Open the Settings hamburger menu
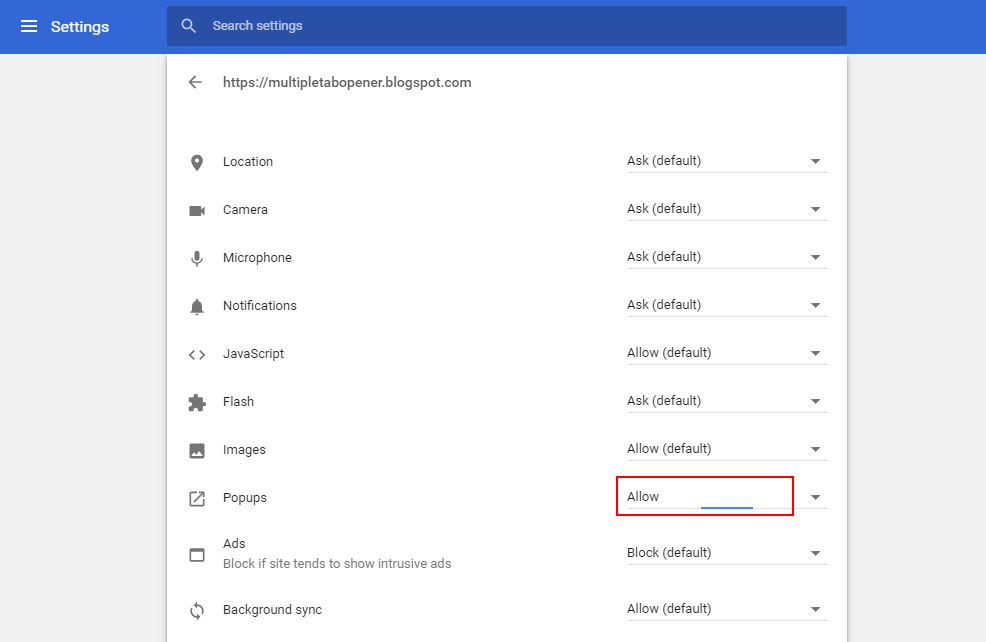 pyautogui.click(x=28, y=26)
